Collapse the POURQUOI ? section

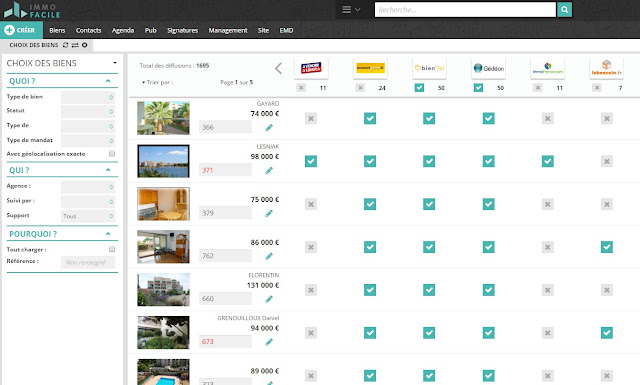click(108, 234)
